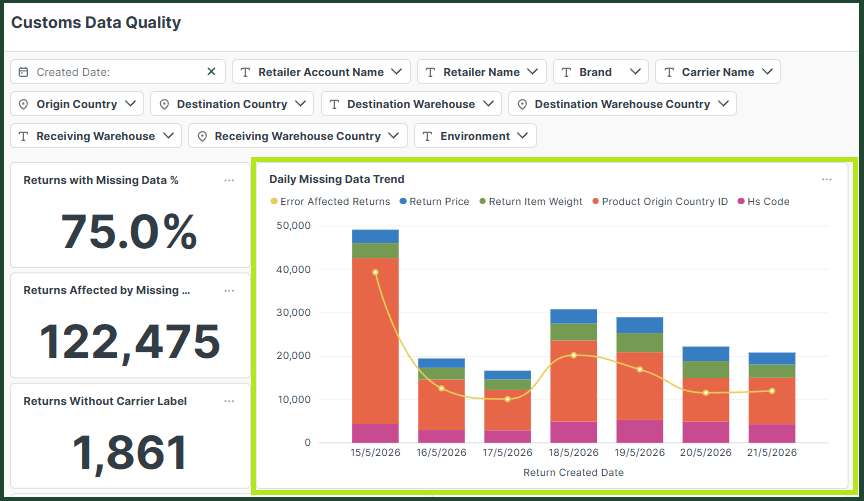
Task: Clear the Created Date filter with the X
Action: (211, 72)
